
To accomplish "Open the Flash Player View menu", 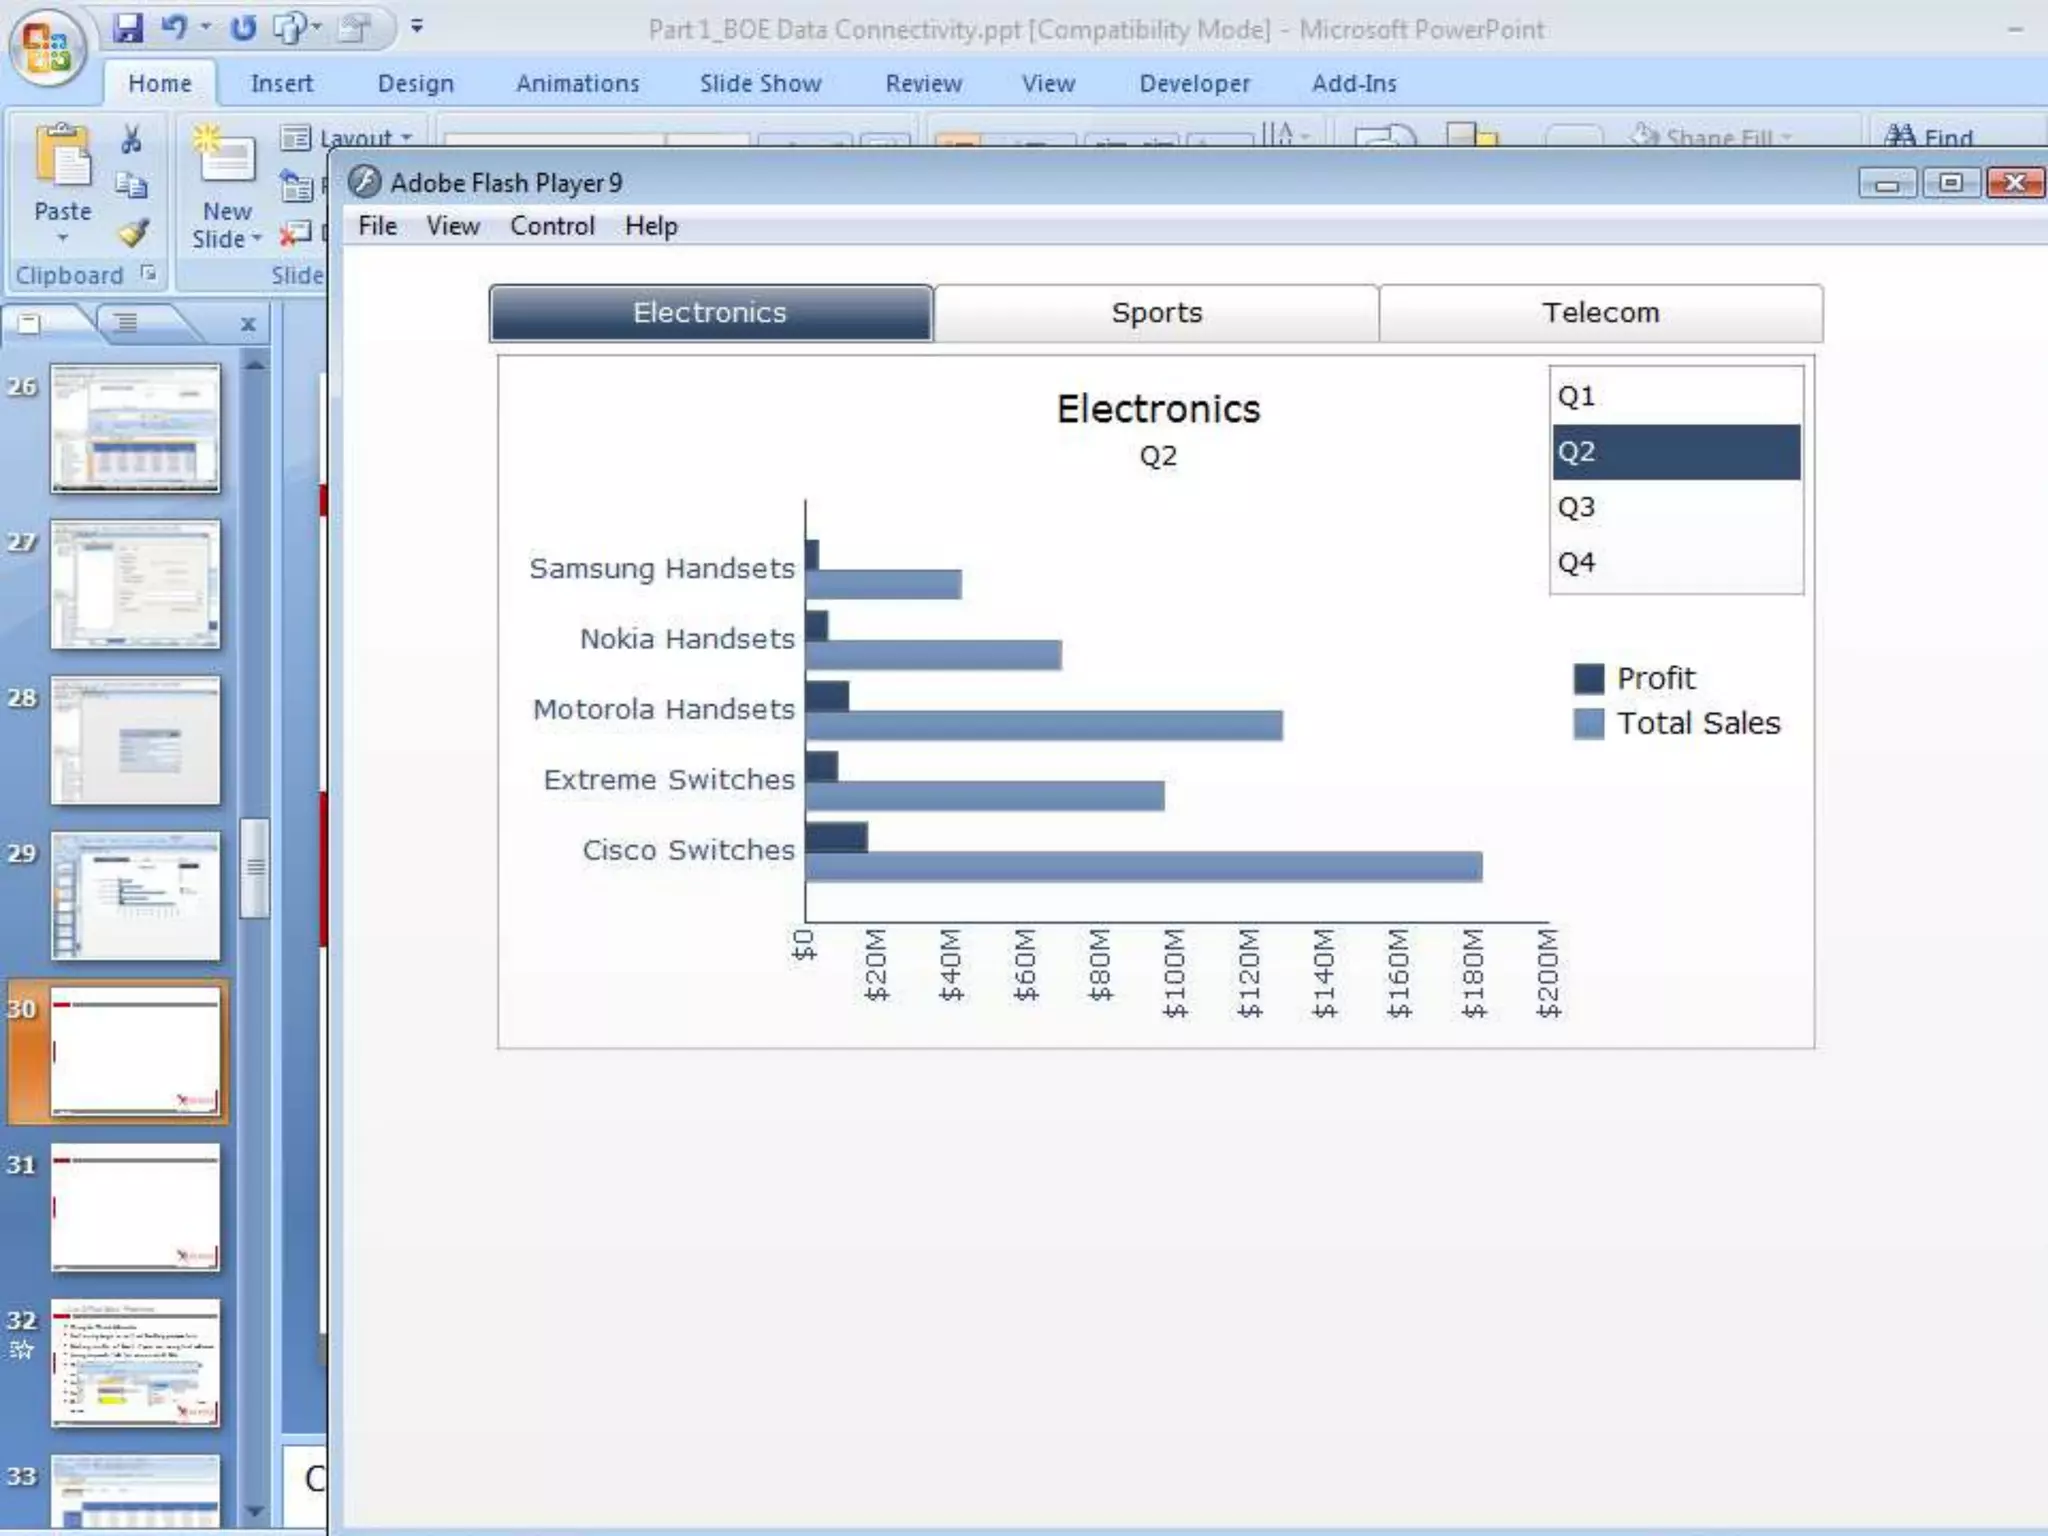I will (x=453, y=226).
